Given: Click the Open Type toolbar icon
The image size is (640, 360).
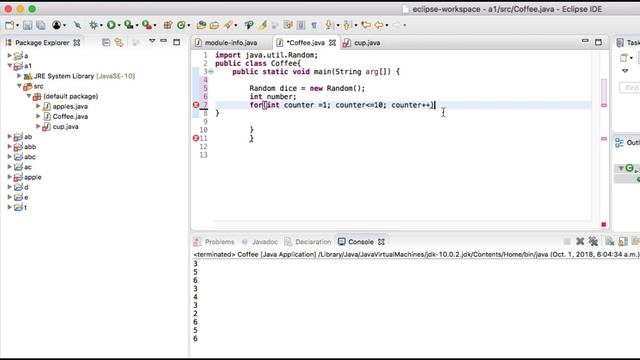Looking at the screenshot, I should point(201,25).
